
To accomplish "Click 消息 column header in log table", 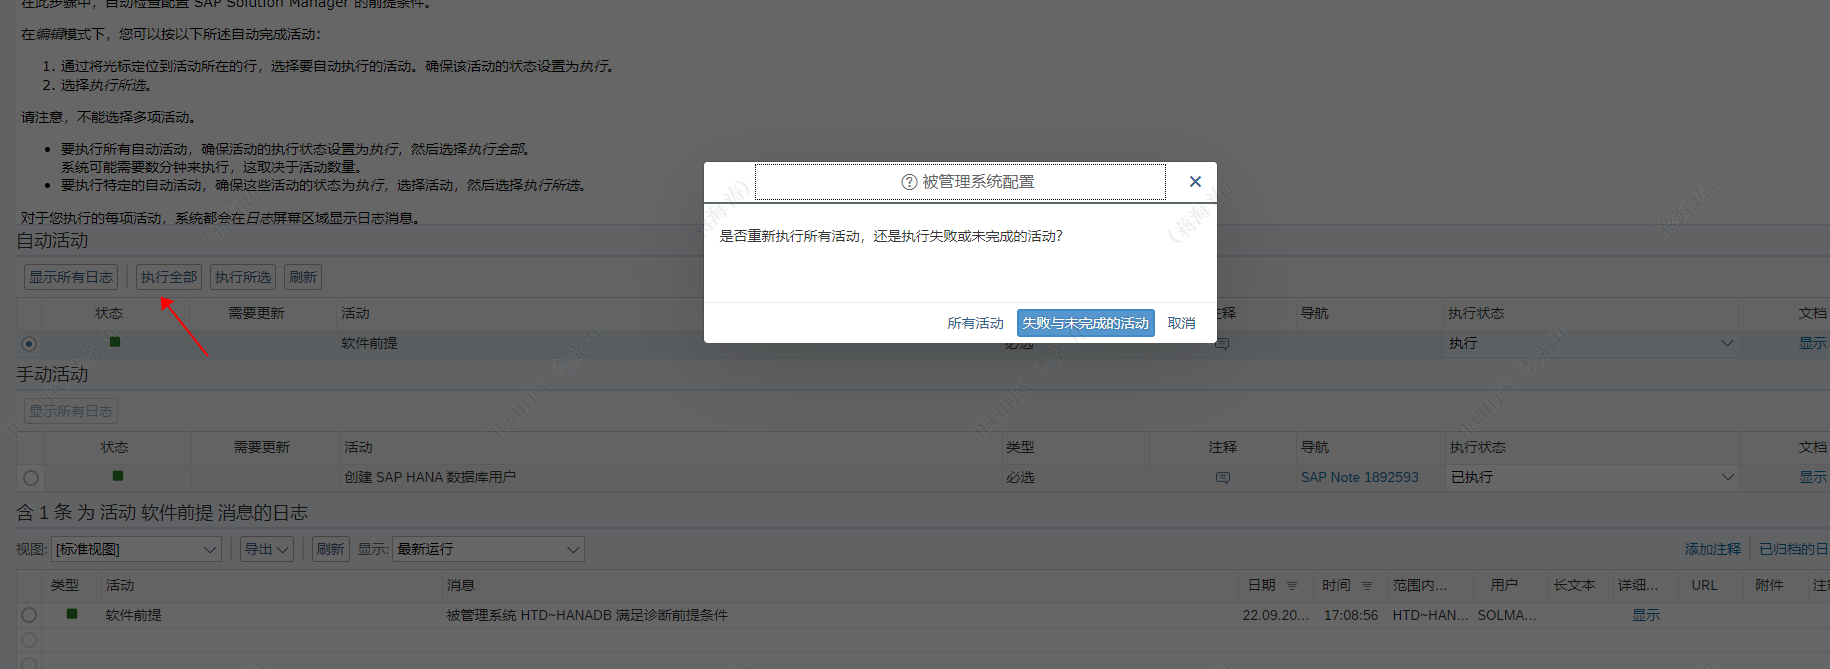I will (x=460, y=585).
